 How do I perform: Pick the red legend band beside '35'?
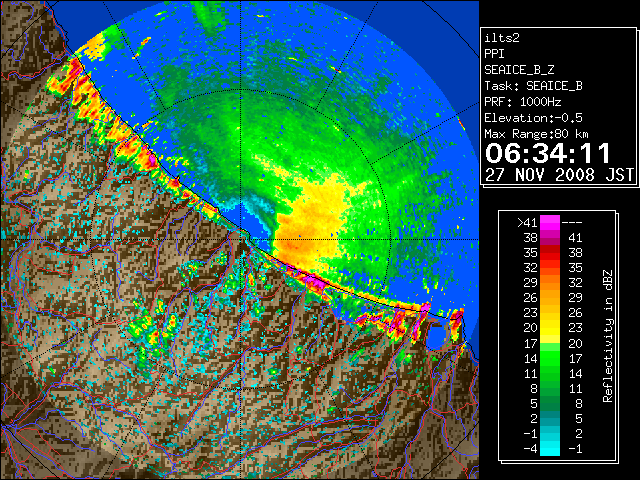(x=550, y=253)
